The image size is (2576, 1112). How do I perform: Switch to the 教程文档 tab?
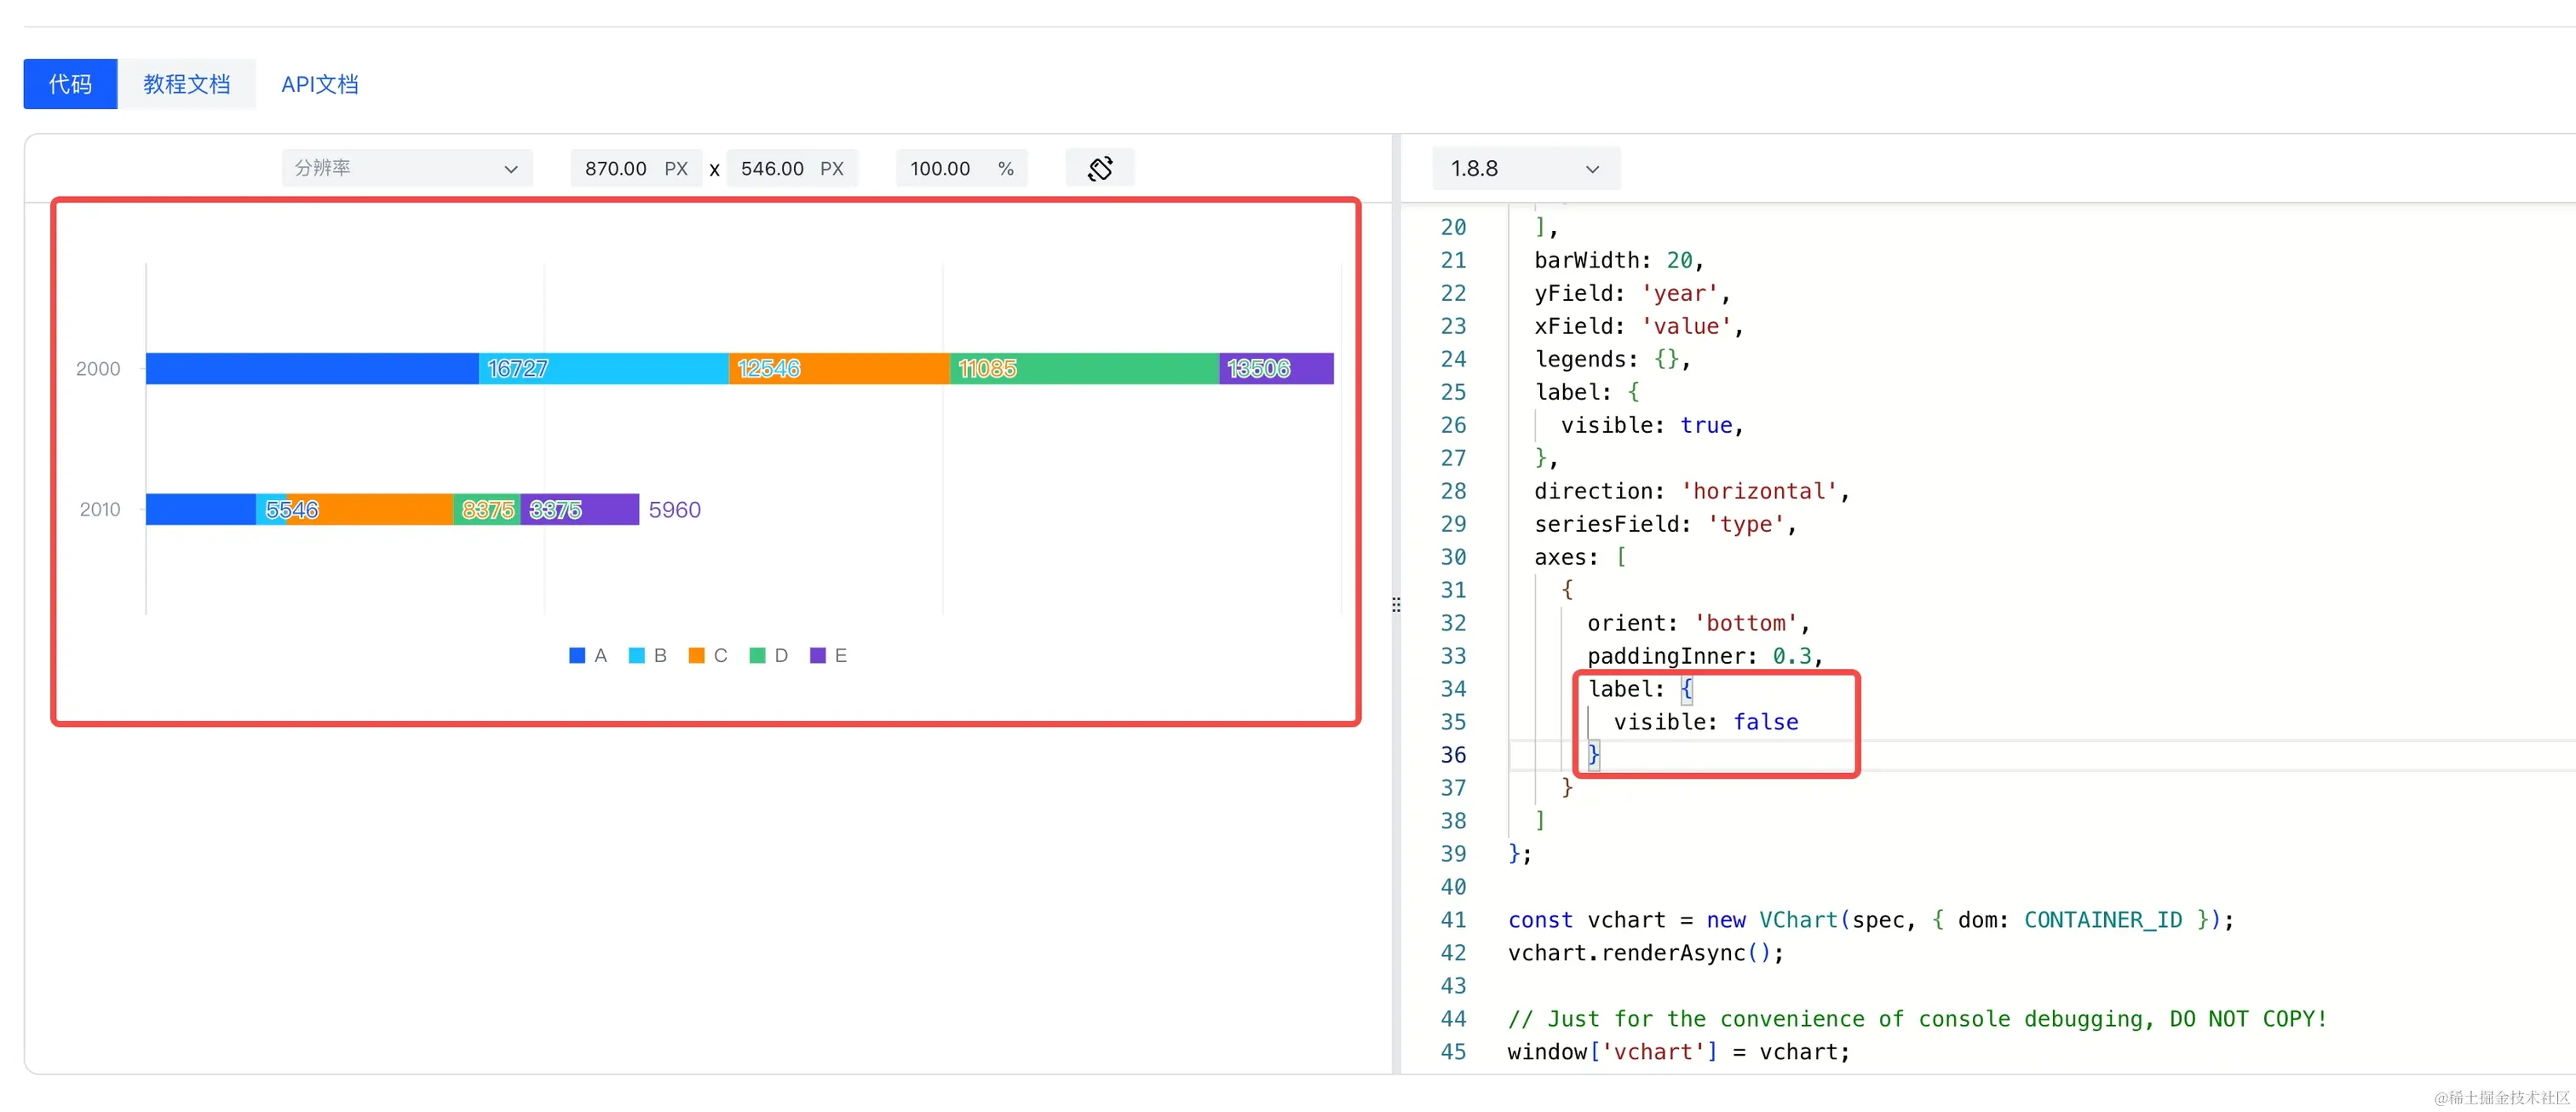[x=186, y=84]
